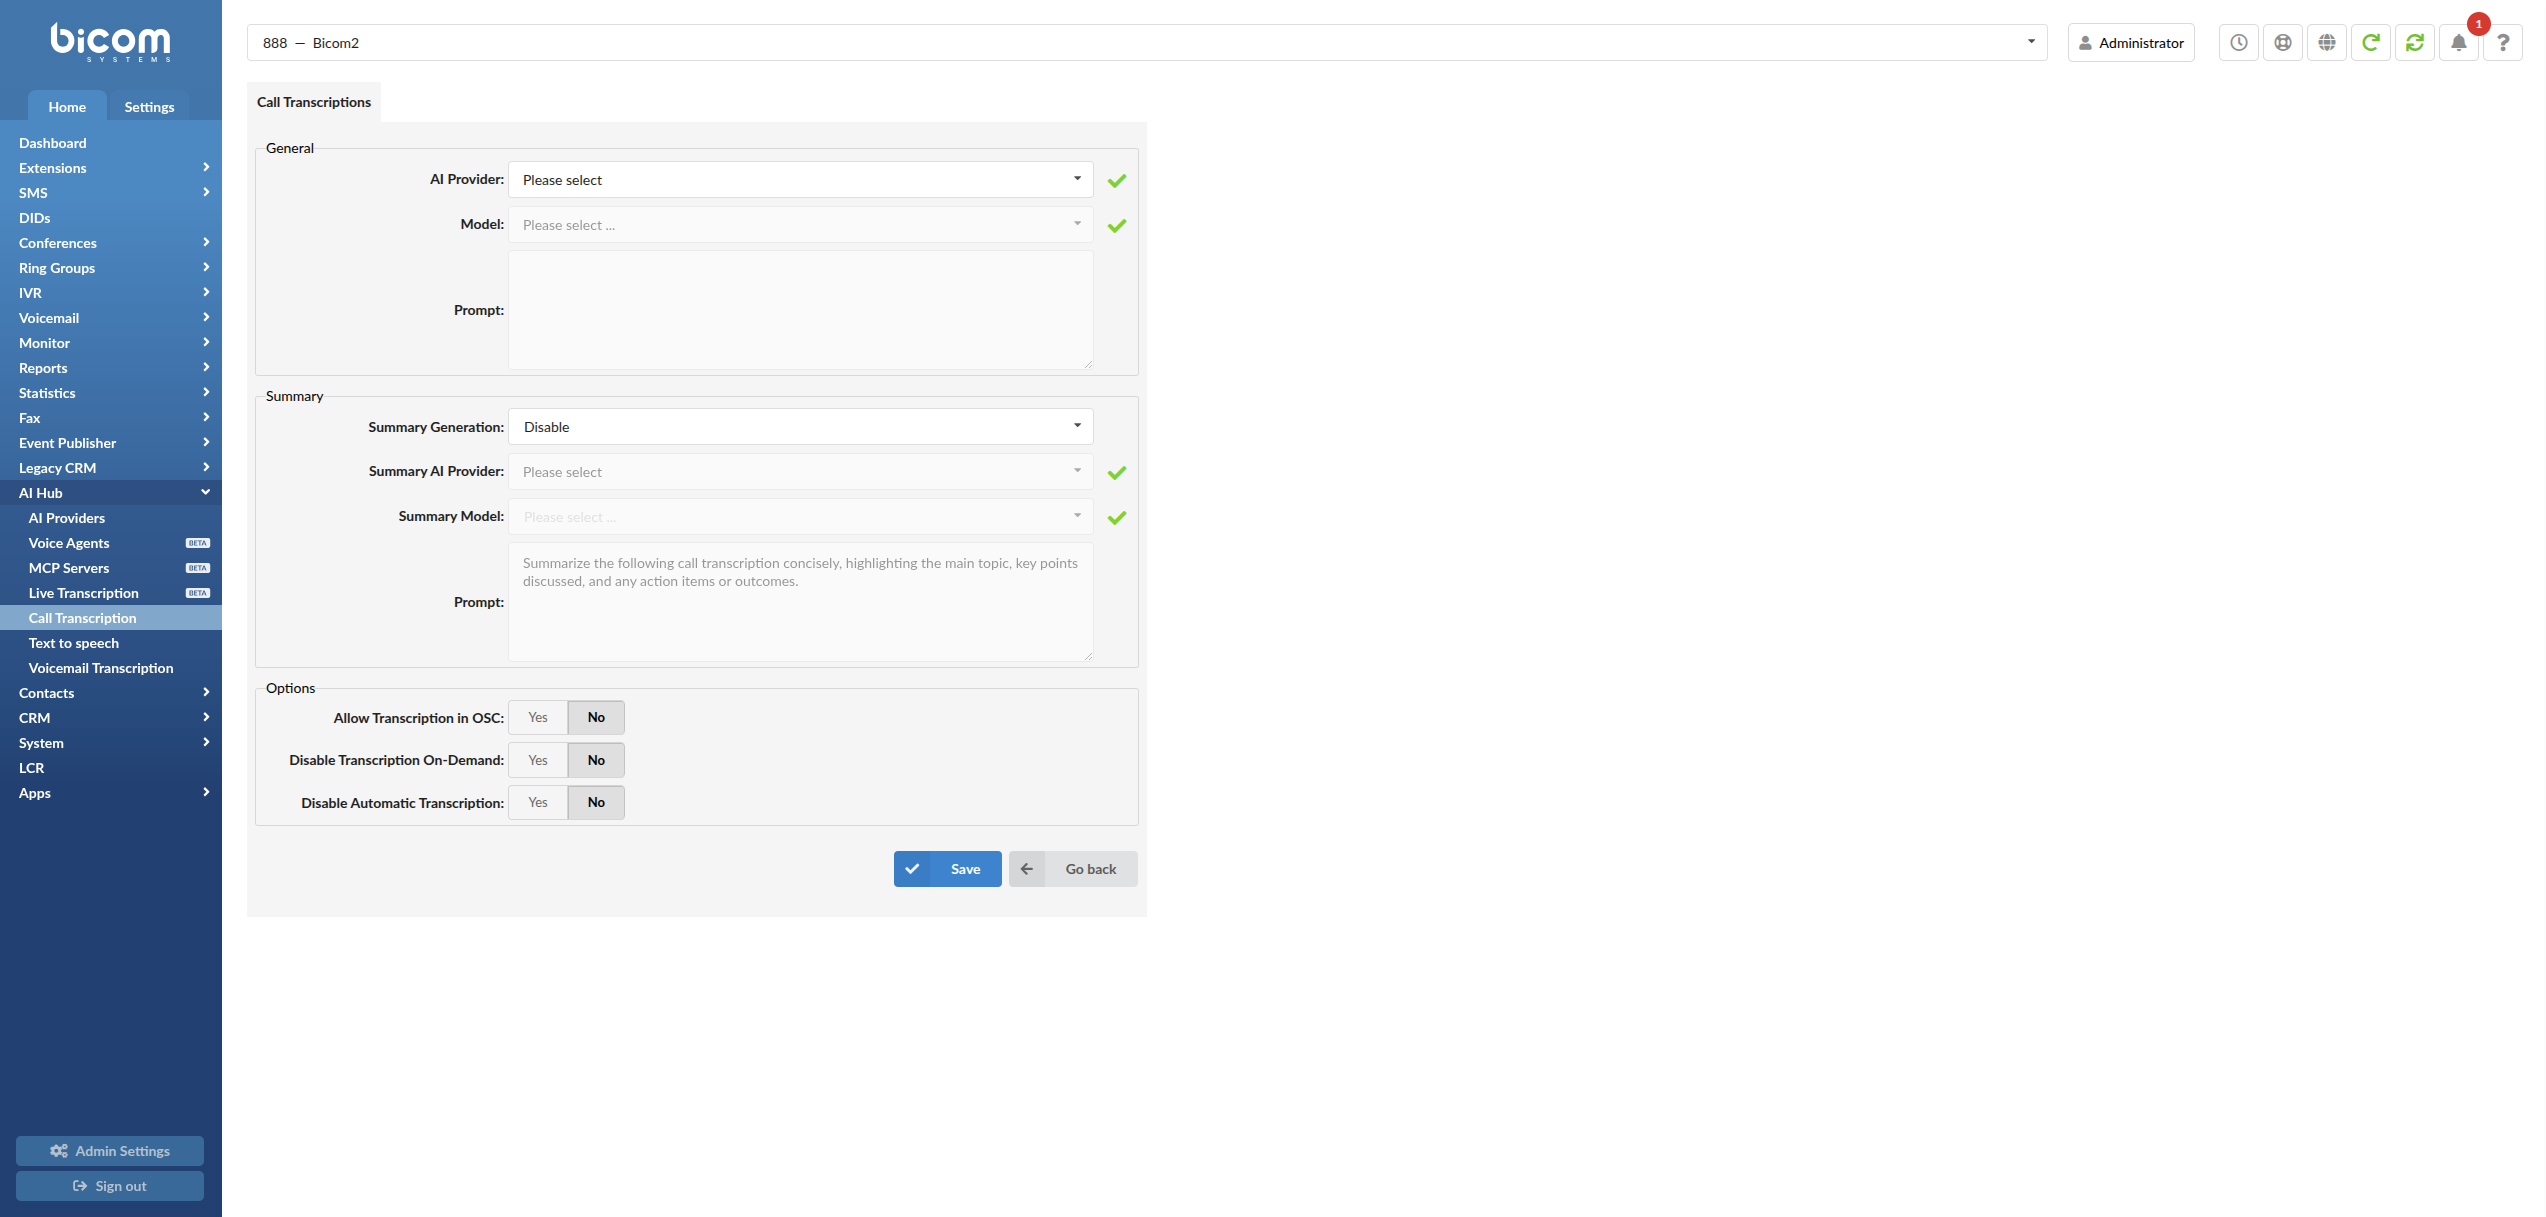Click the green checkmark next to AI Provider
This screenshot has height=1217, width=2546.
click(x=1117, y=181)
